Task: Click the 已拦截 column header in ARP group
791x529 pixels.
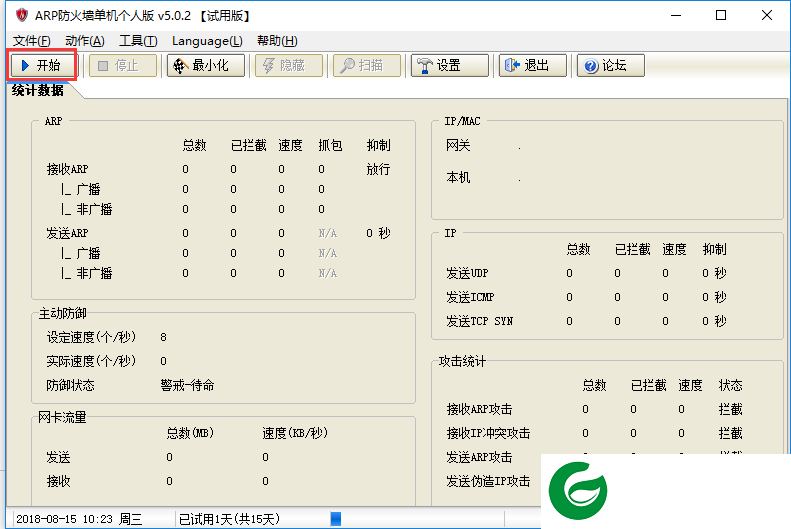Action: [x=249, y=145]
